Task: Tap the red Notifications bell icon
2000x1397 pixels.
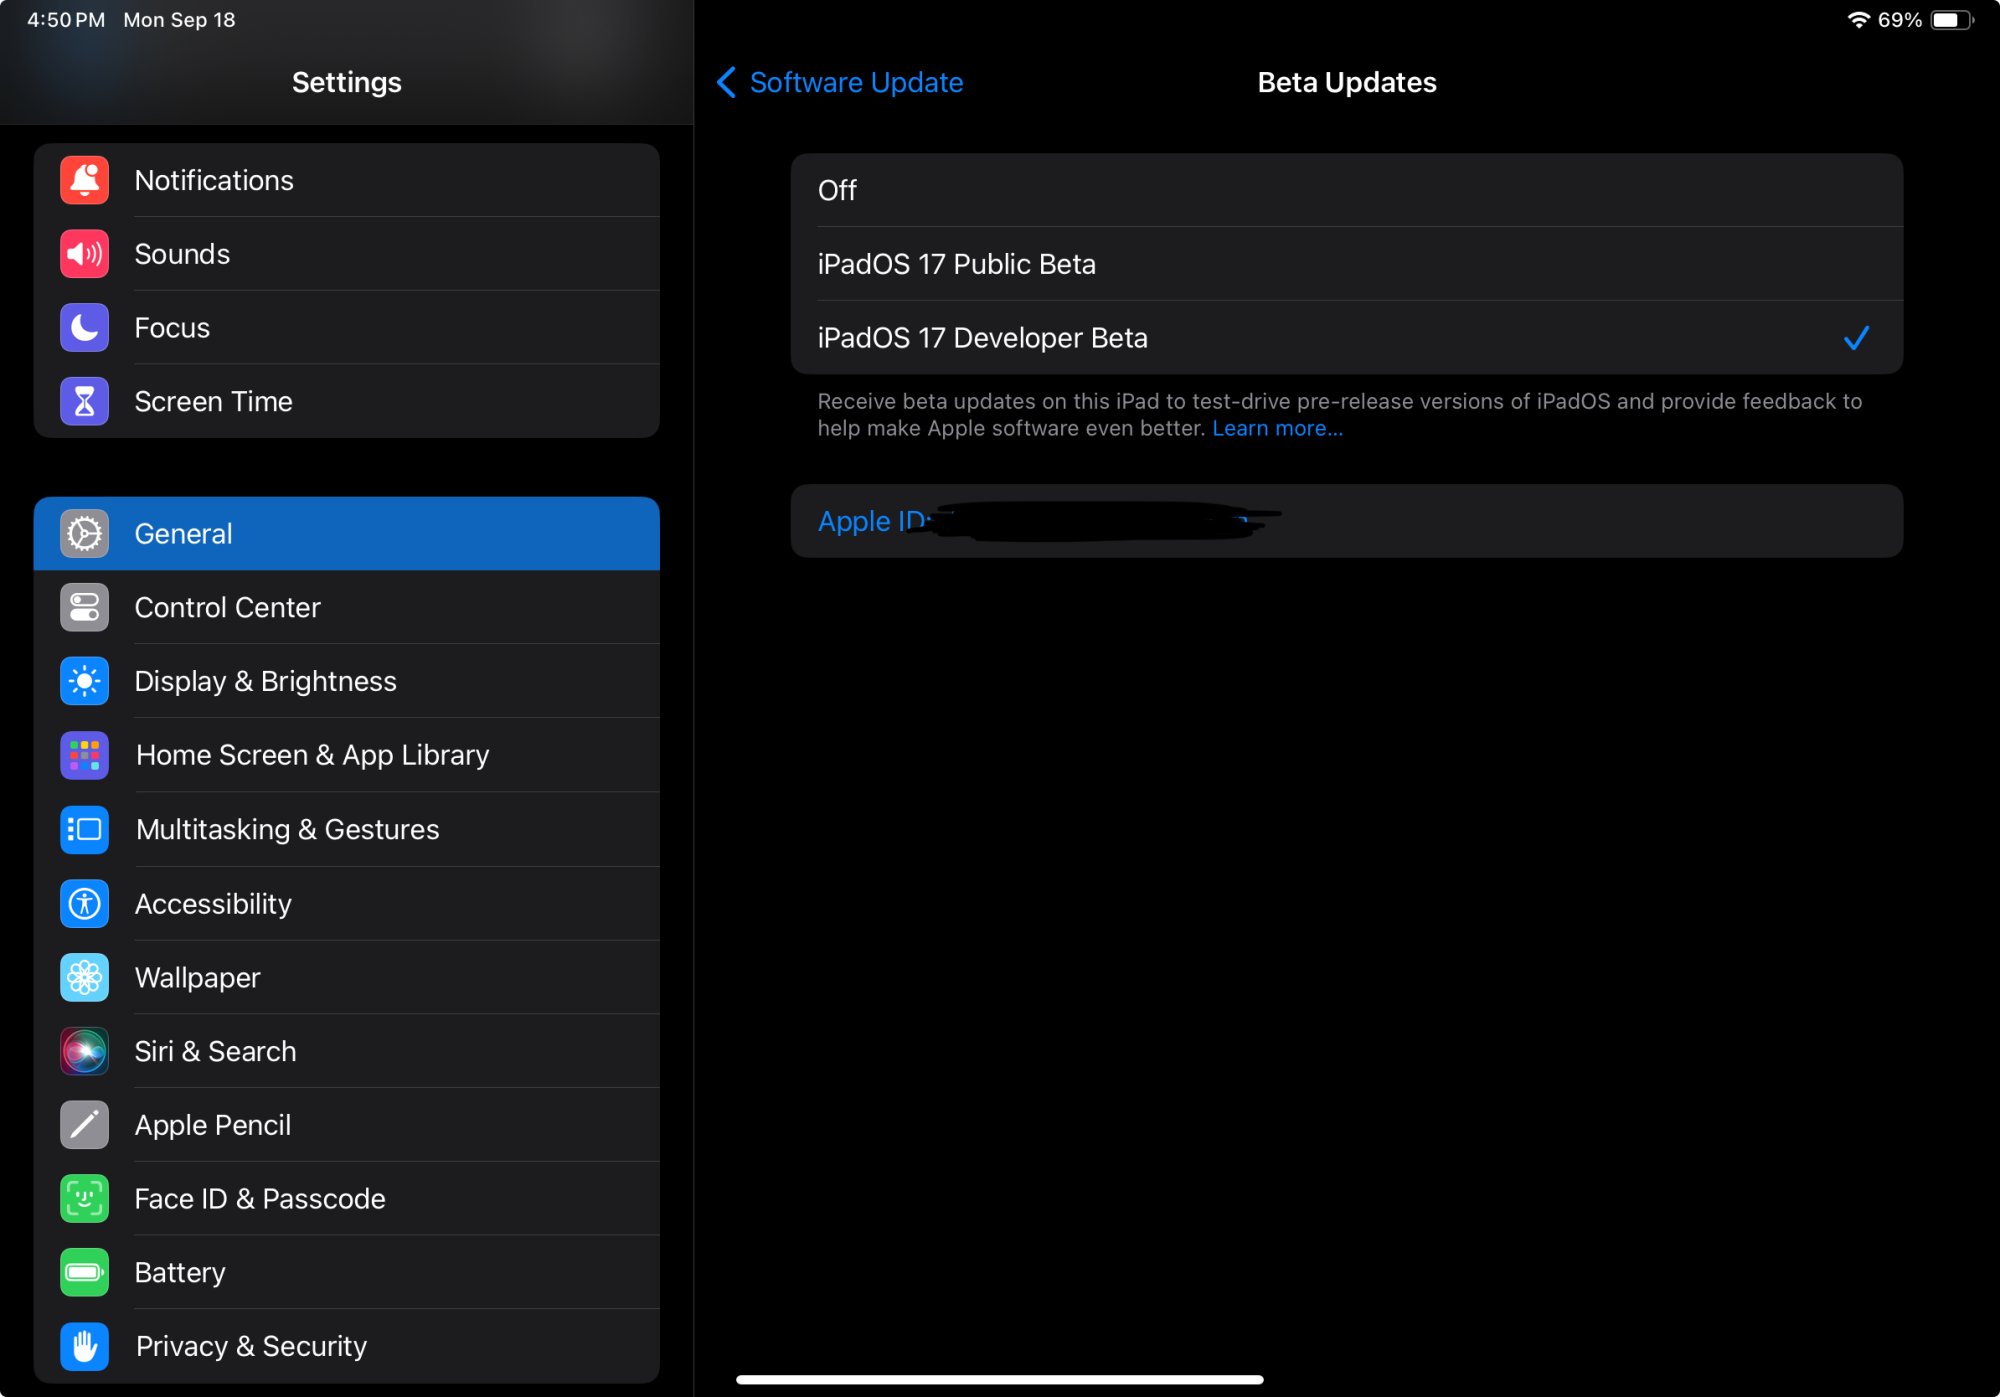Action: point(84,180)
